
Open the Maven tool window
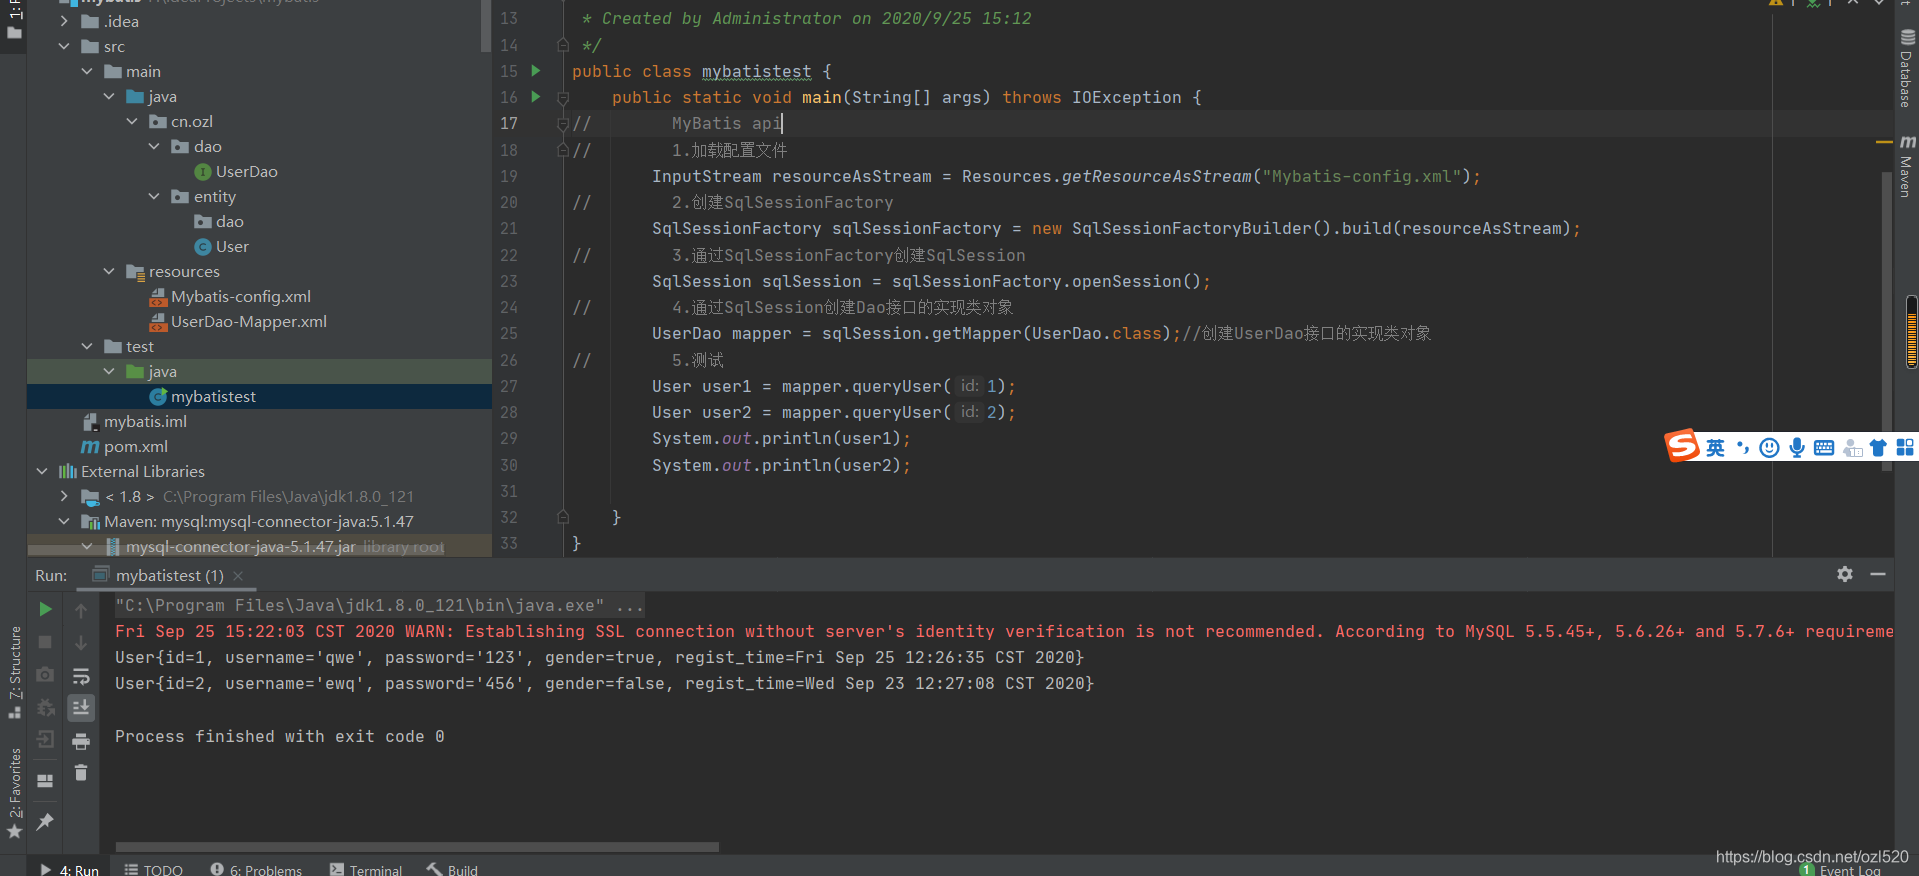[1906, 166]
